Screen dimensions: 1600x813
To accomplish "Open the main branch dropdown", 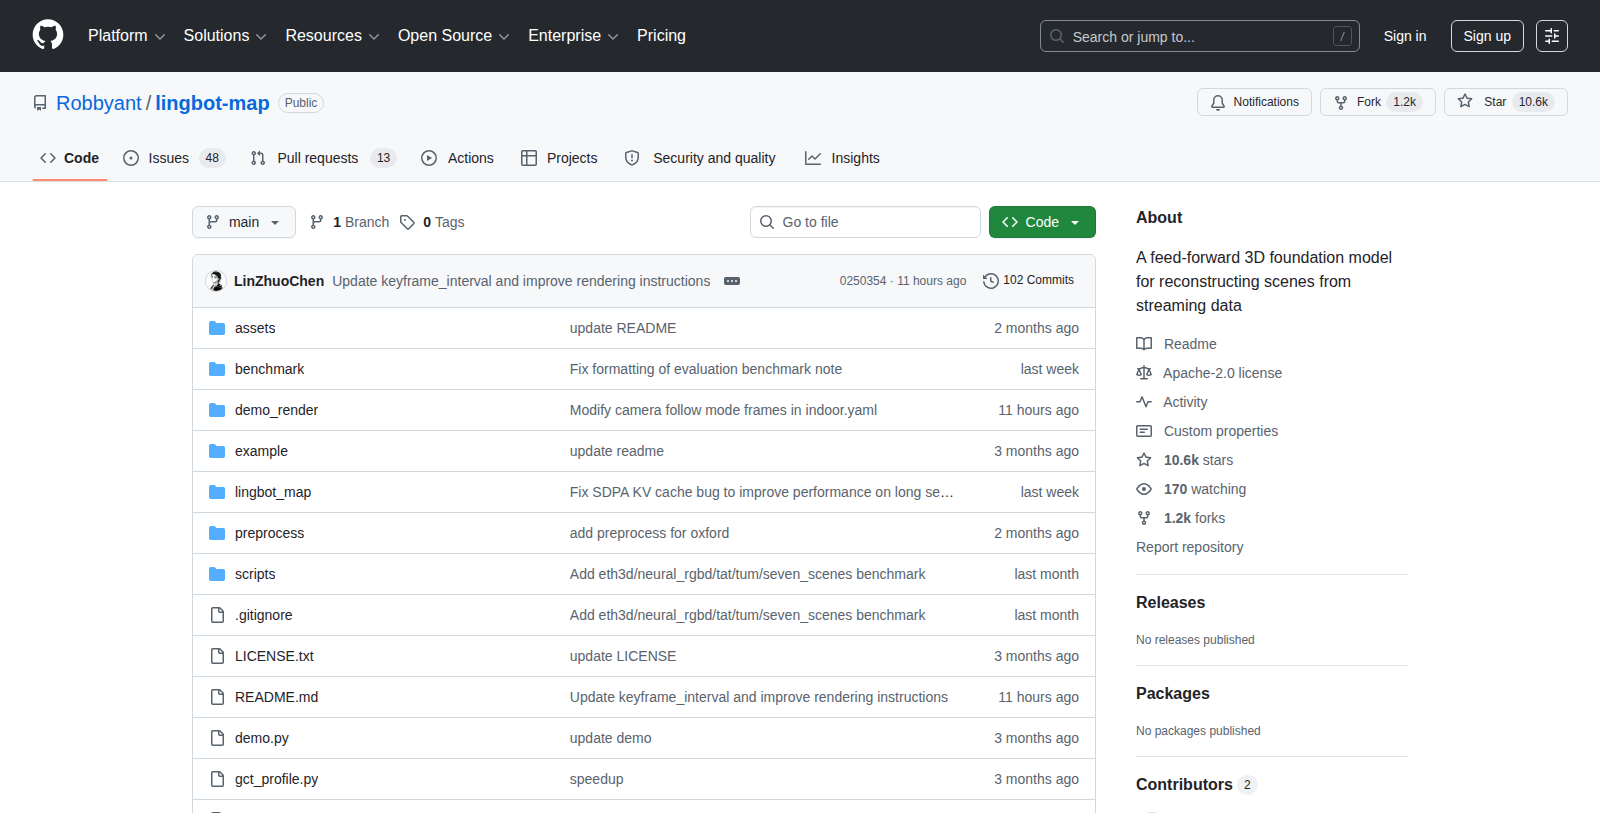I will (x=244, y=222).
